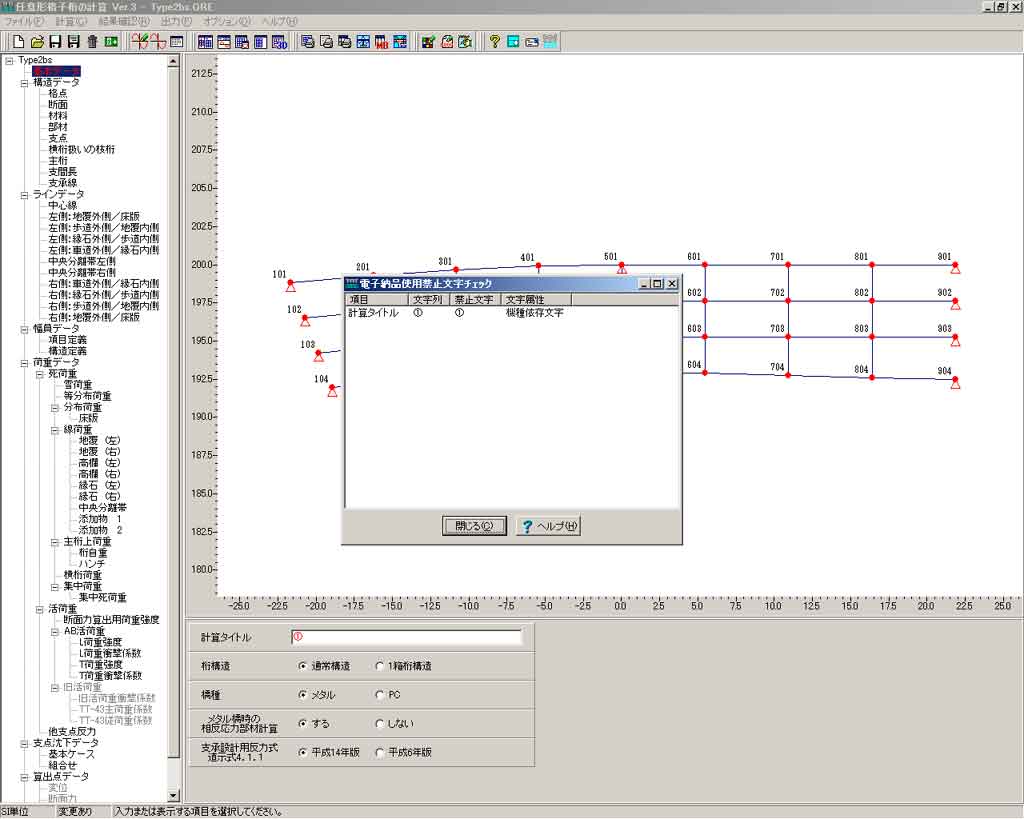This screenshot has height=819, width=1024.
Task: Select the L荷重強度 tree item
Action: click(x=100, y=643)
